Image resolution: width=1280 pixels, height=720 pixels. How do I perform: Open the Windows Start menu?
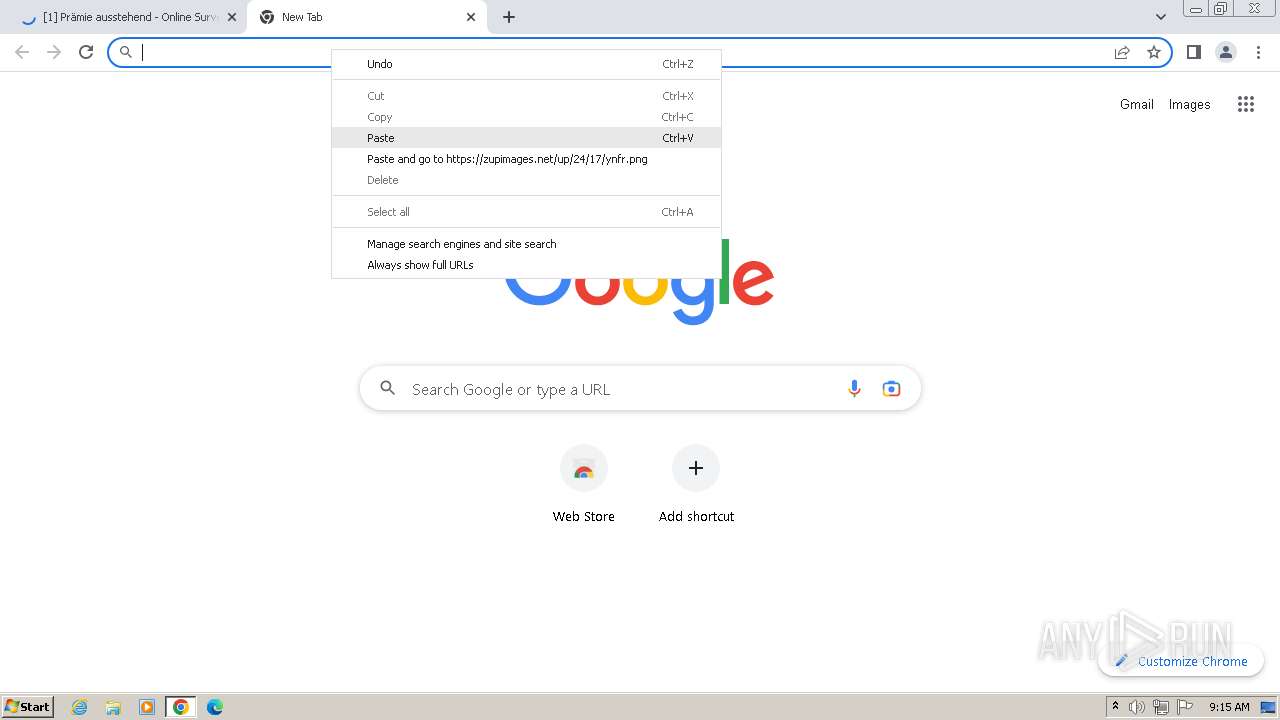coord(28,706)
